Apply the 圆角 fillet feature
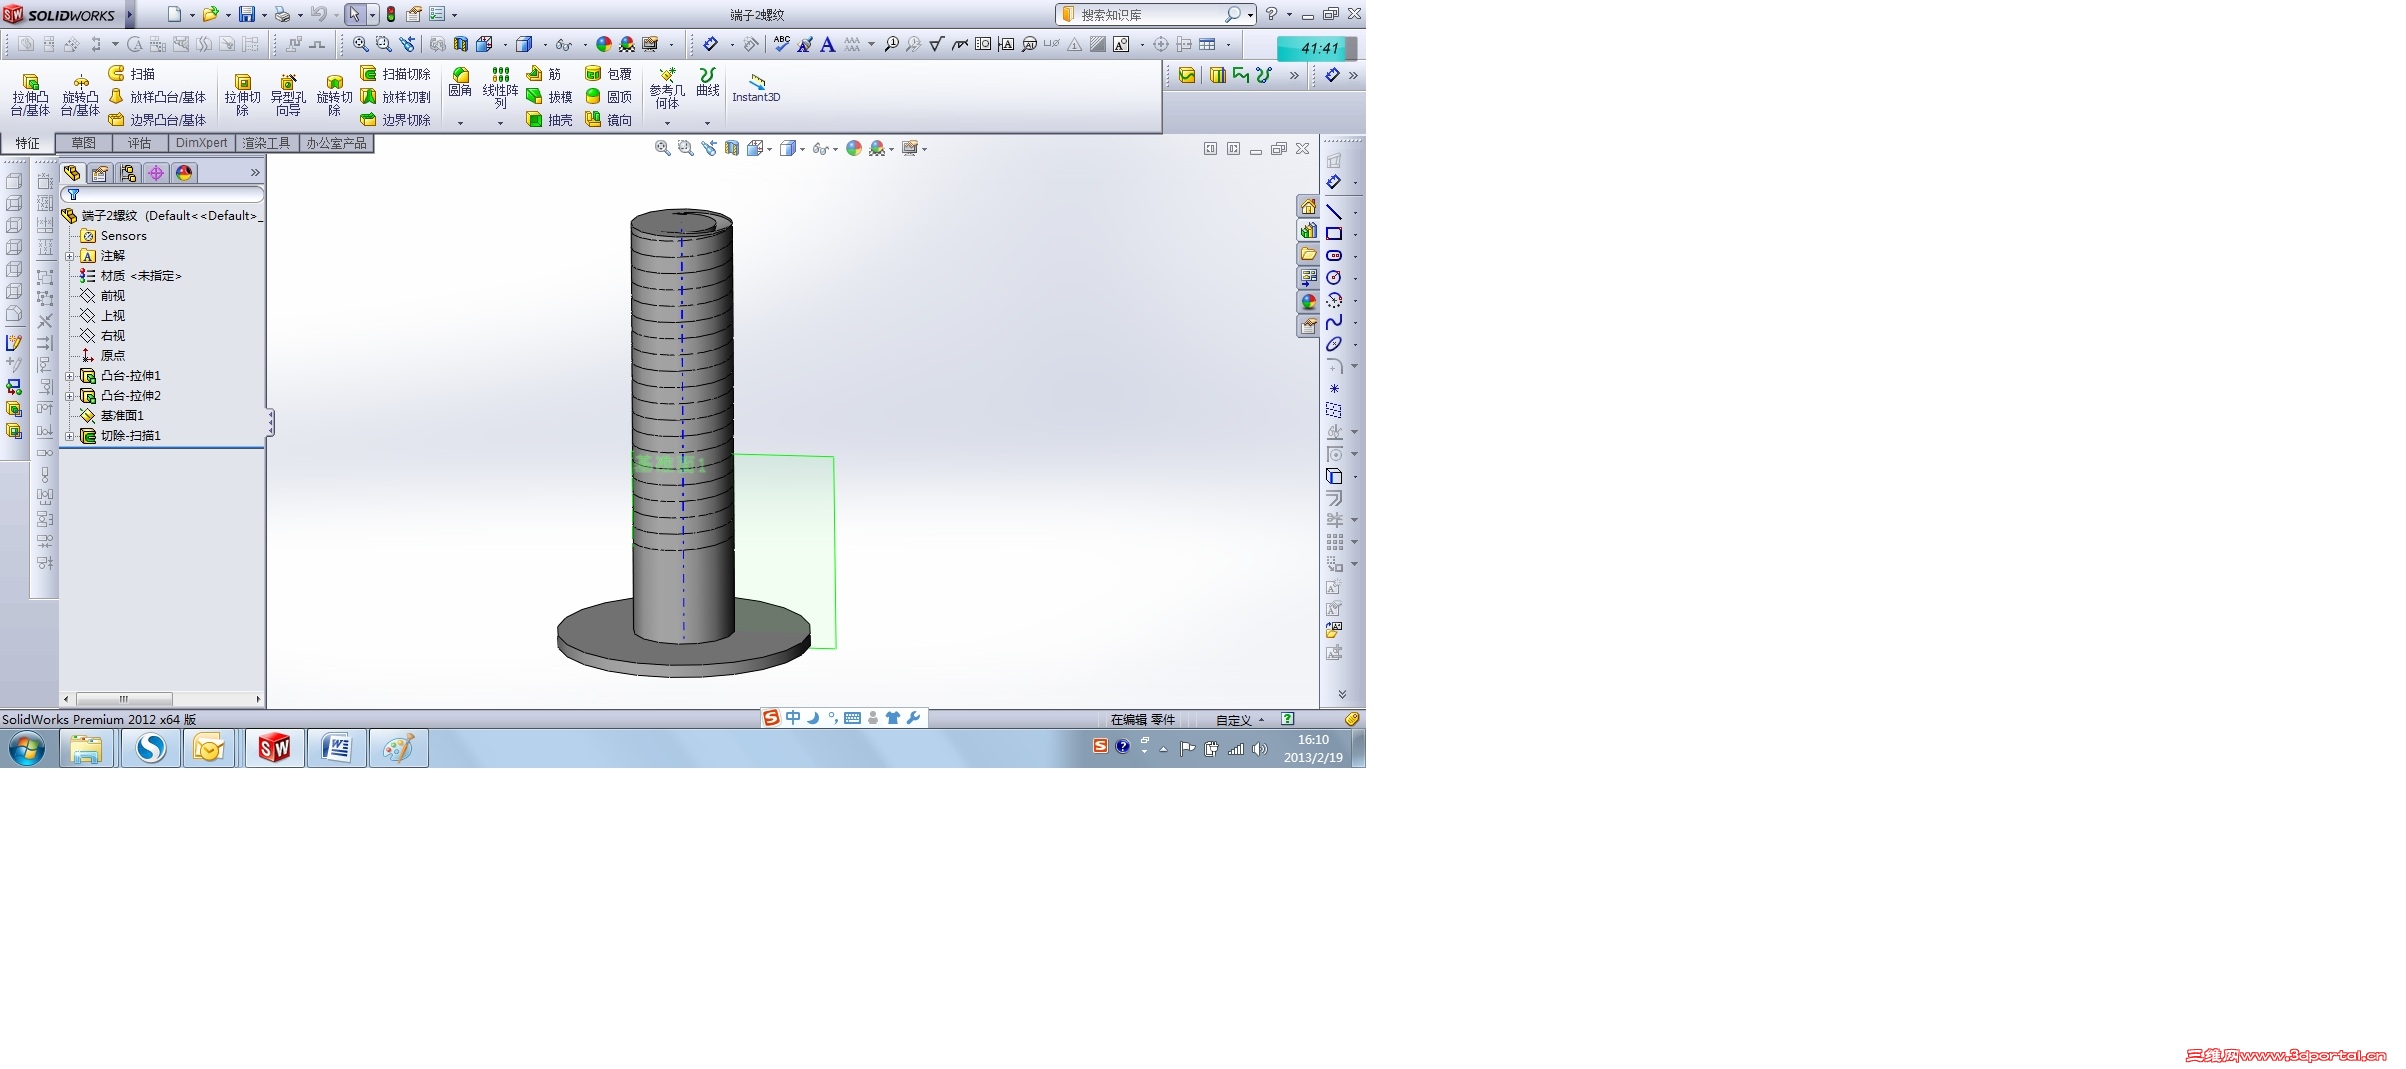Screen dimensions: 2406x1069 [x=460, y=82]
